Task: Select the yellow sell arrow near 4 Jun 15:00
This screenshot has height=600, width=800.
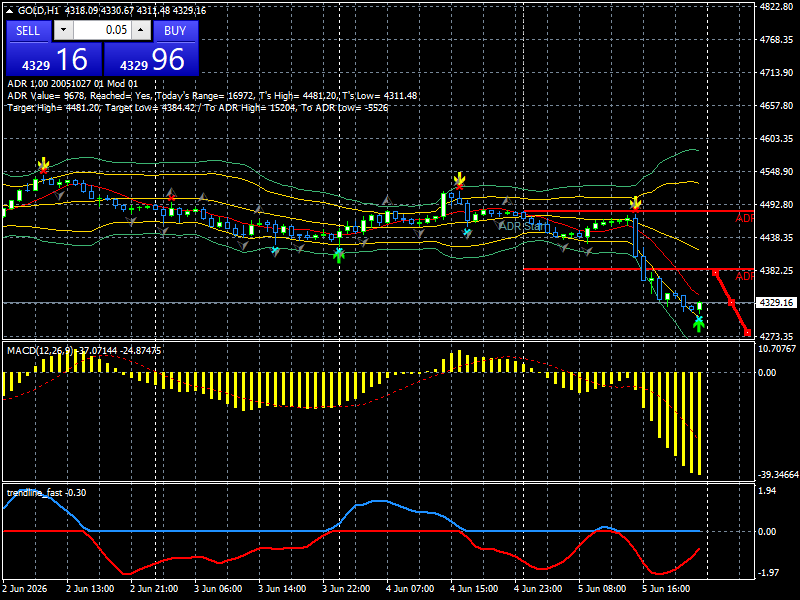Action: [460, 178]
